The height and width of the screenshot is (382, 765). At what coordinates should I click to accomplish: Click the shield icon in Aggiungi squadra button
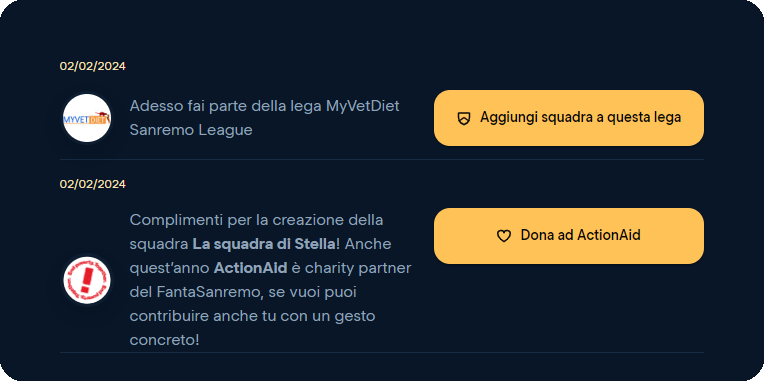point(464,118)
